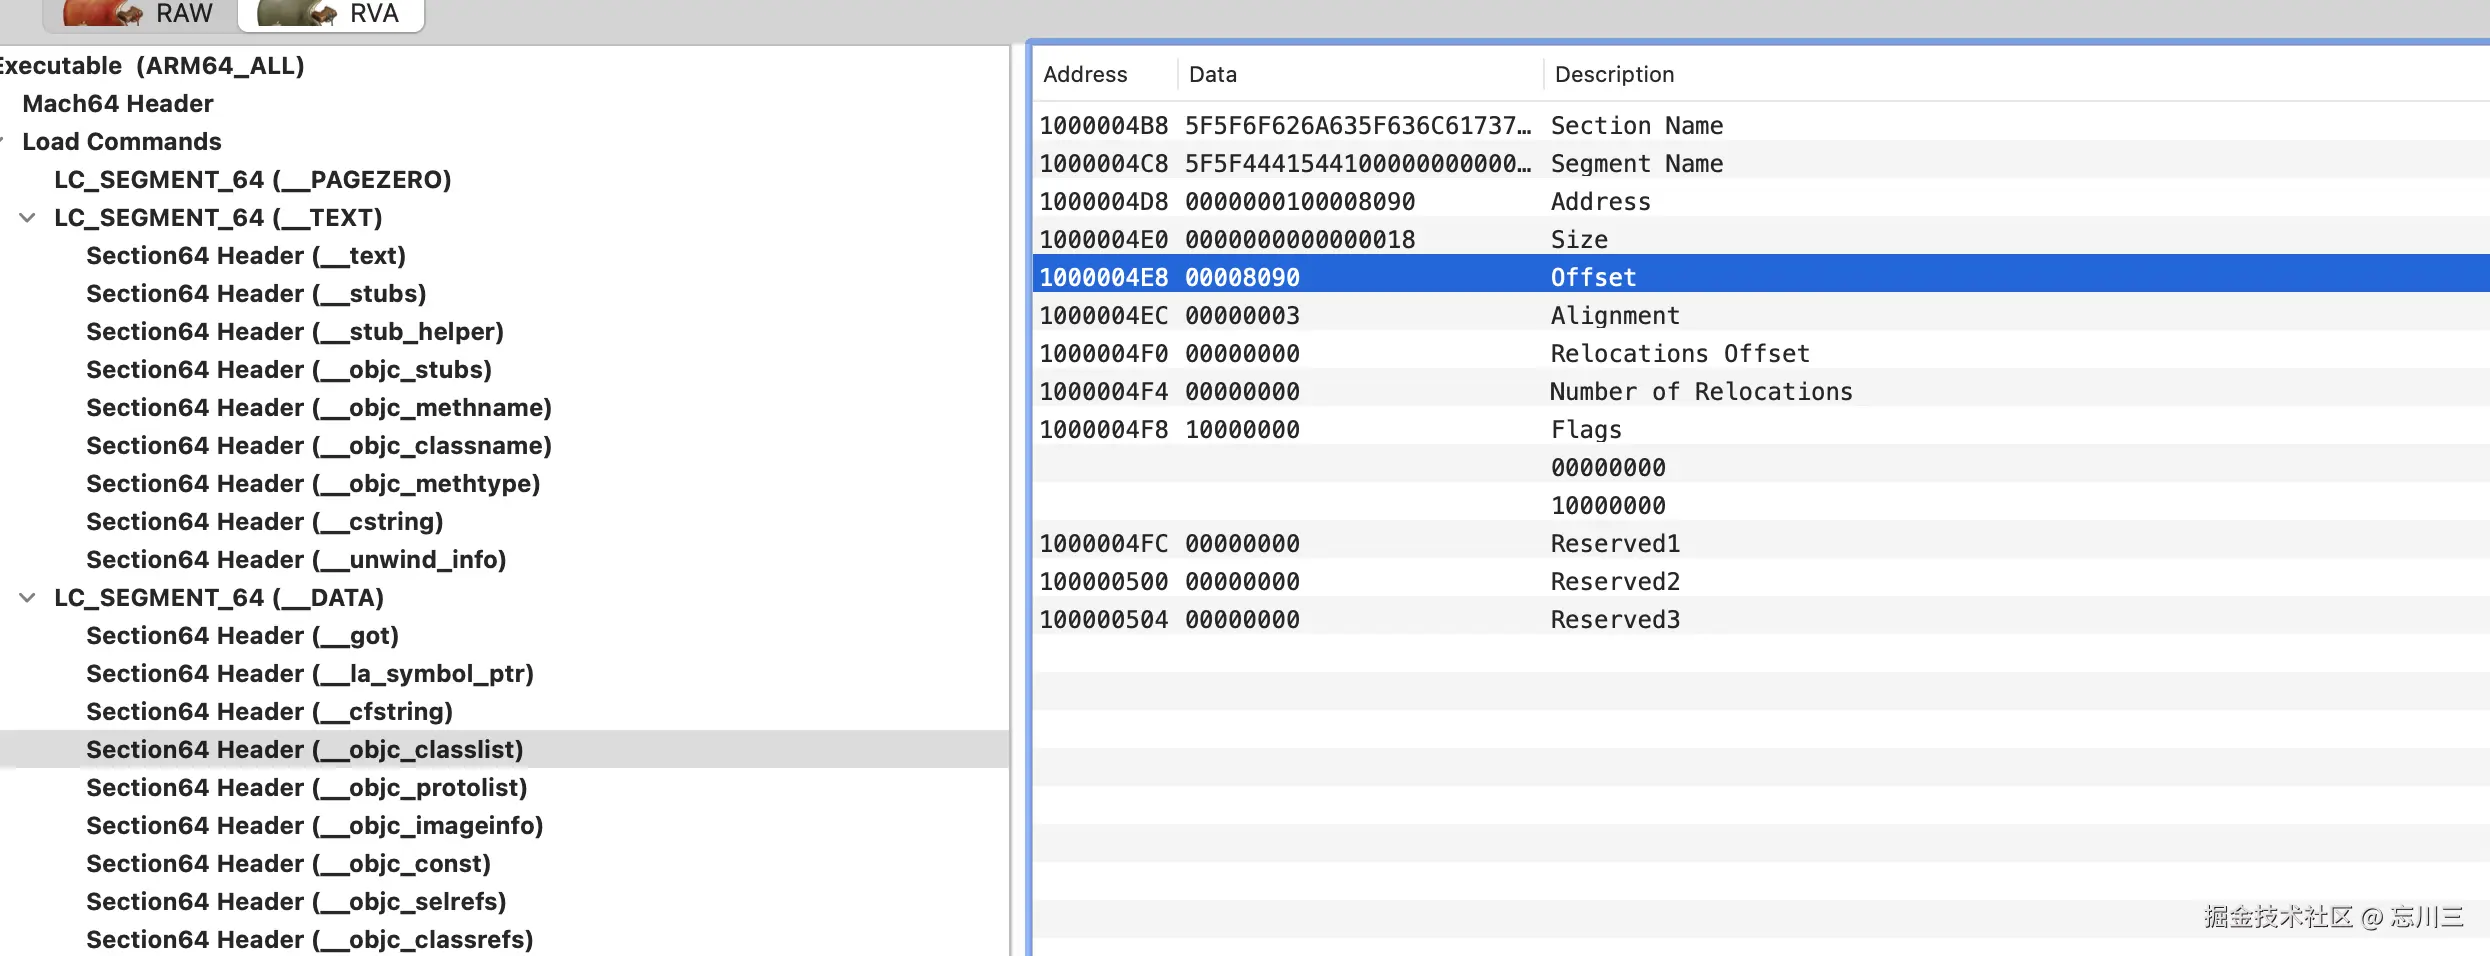Image resolution: width=2490 pixels, height=956 pixels.
Task: Open Section64 Header (__got)
Action: pos(243,635)
